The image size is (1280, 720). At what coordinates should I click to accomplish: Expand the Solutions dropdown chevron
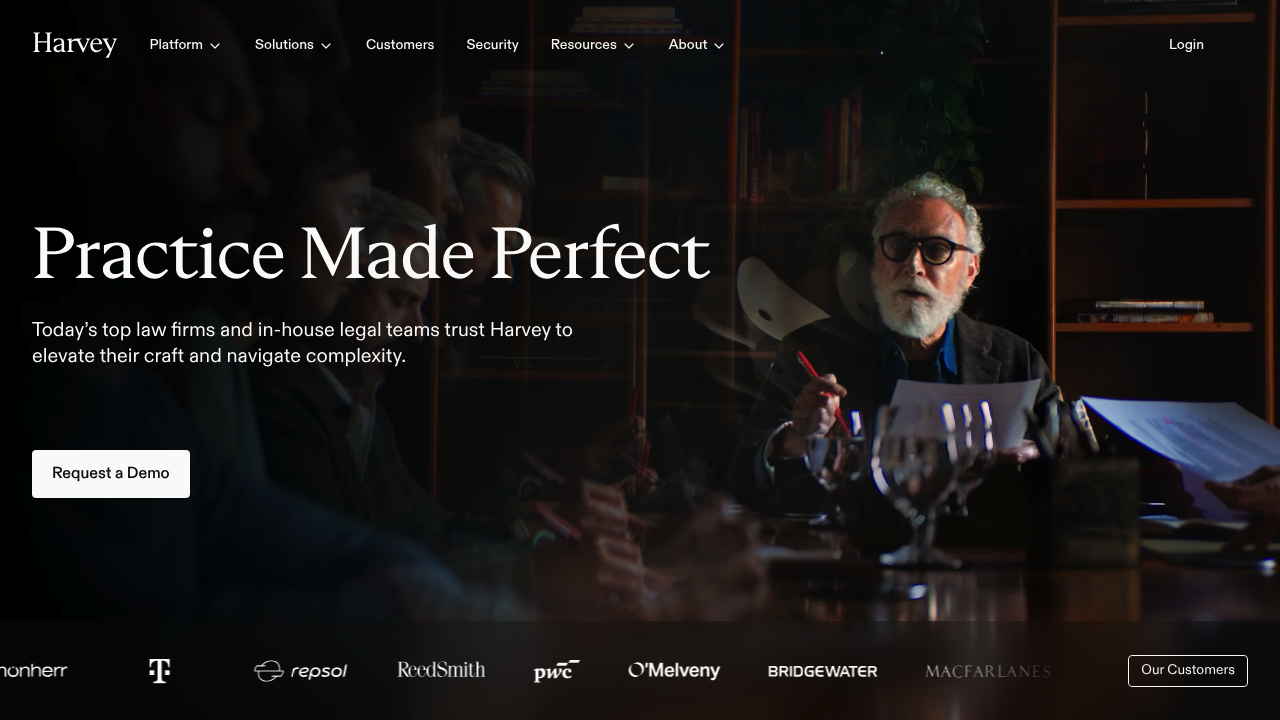(326, 46)
